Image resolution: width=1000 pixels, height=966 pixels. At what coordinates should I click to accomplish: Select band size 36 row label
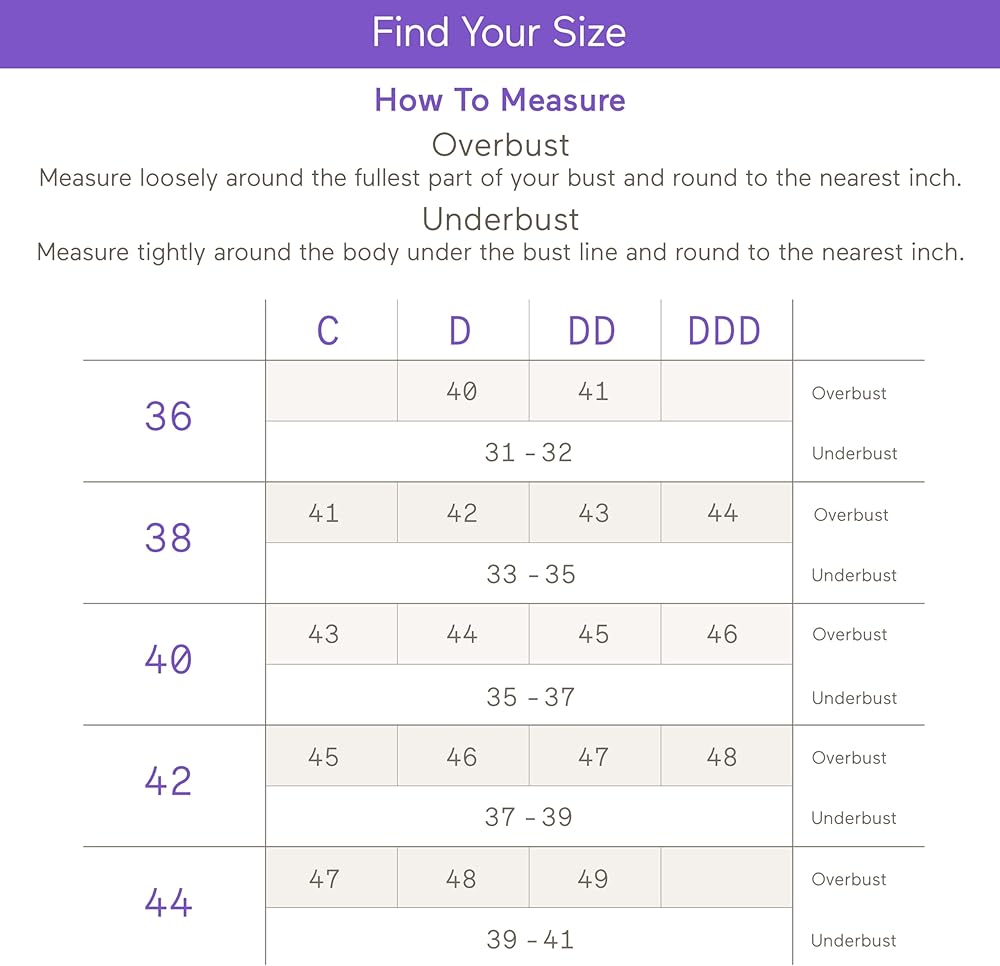(x=168, y=417)
